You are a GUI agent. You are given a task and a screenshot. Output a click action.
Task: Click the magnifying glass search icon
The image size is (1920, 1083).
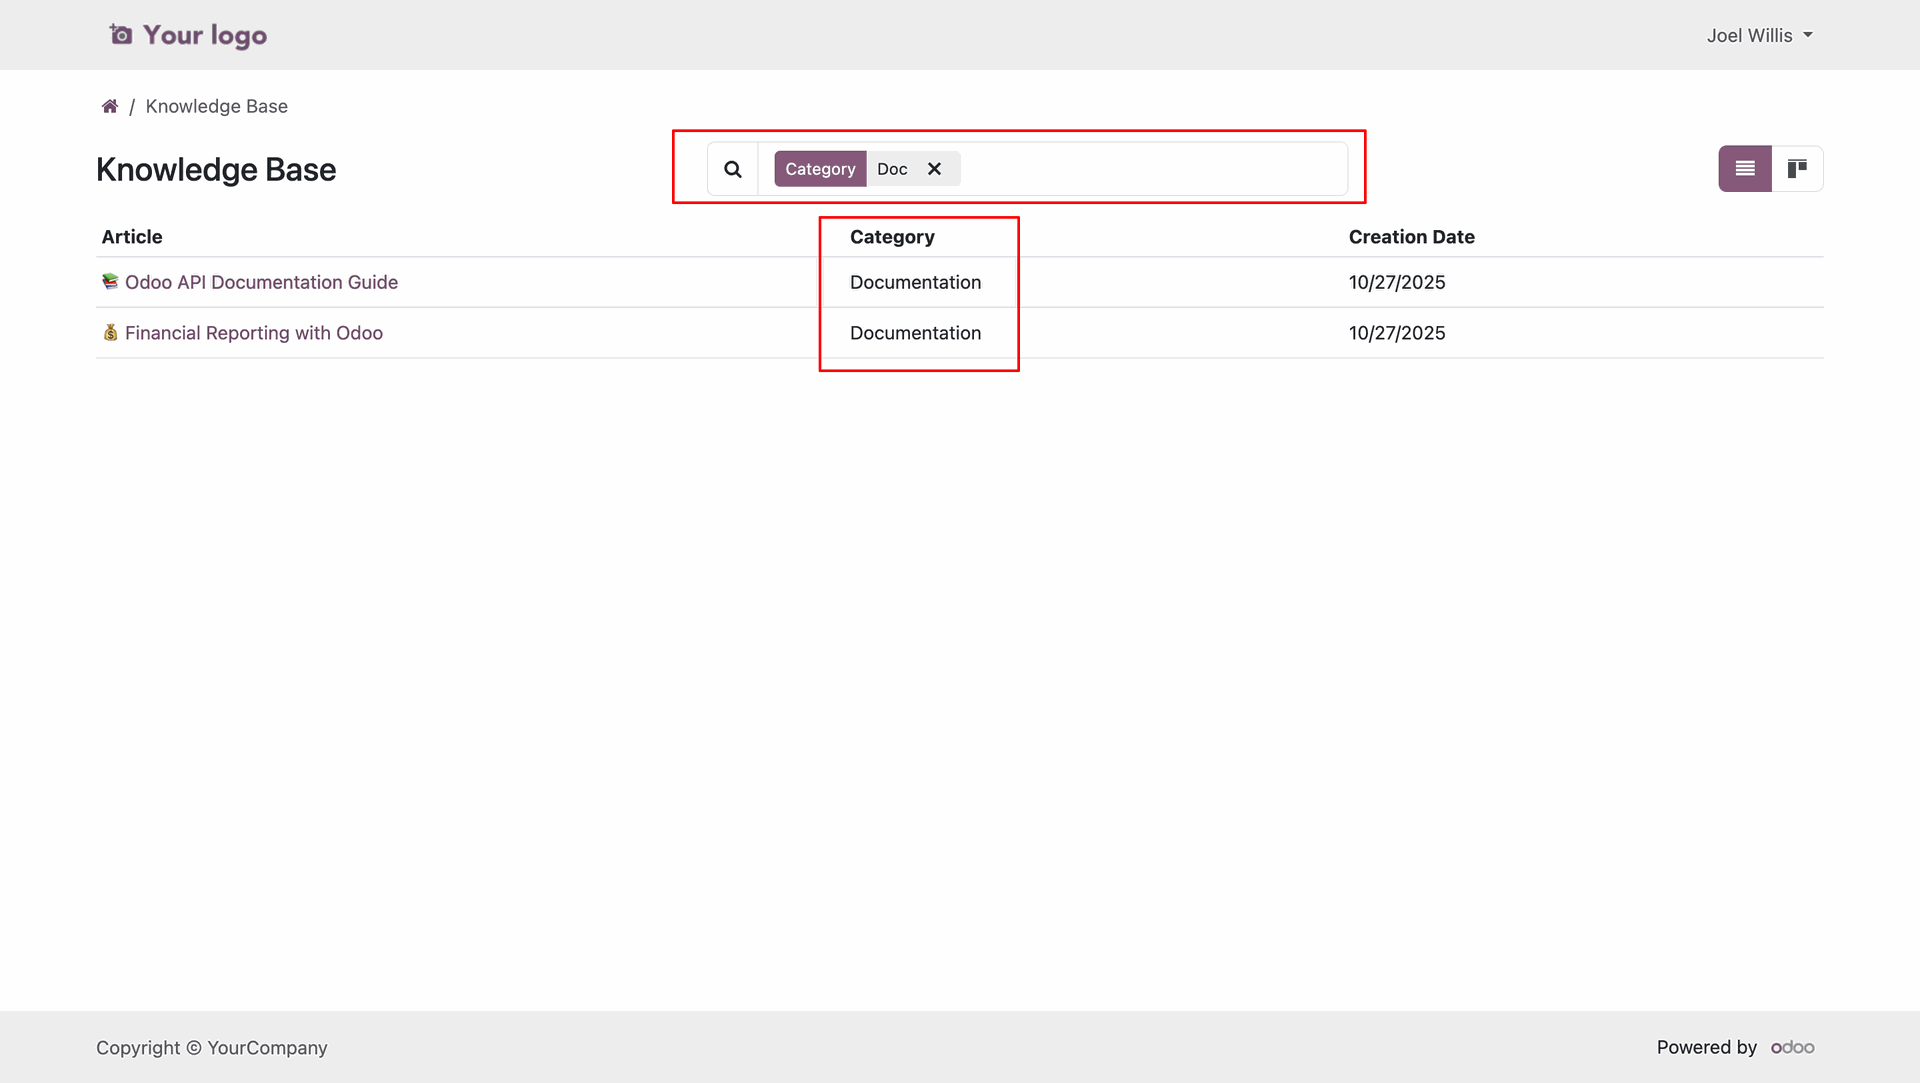click(733, 169)
